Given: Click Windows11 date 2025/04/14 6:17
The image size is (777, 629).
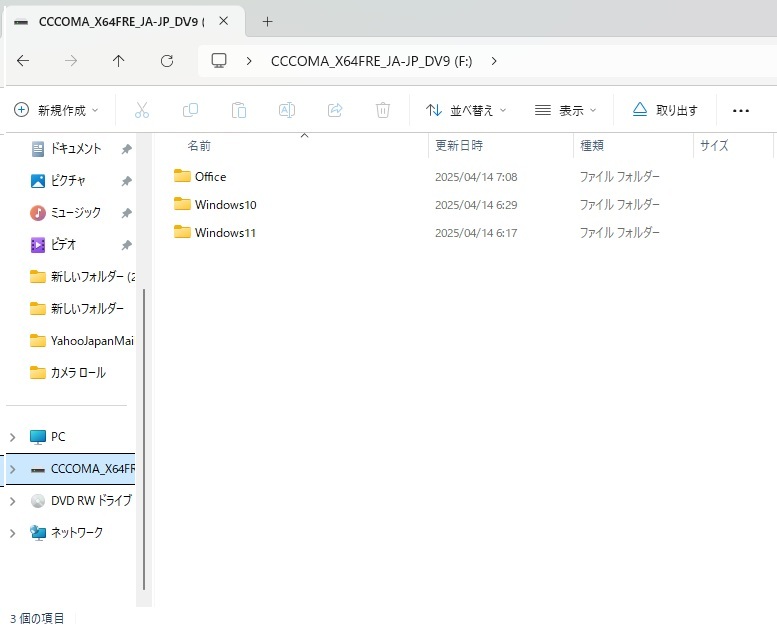Looking at the screenshot, I should 476,233.
